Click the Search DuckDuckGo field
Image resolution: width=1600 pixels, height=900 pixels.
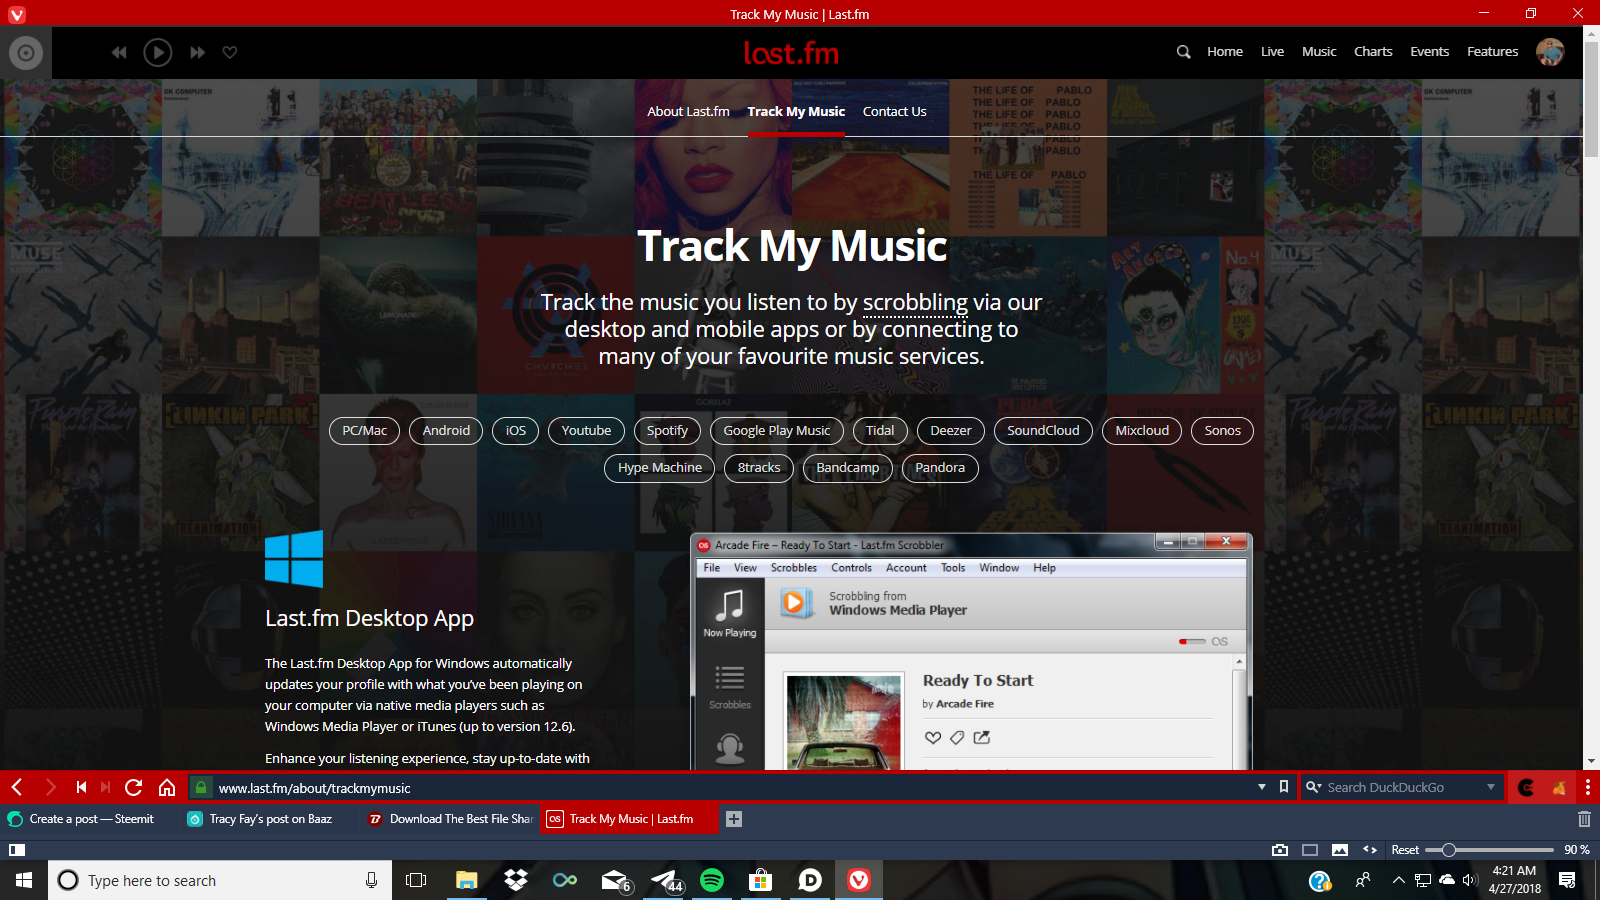point(1404,788)
